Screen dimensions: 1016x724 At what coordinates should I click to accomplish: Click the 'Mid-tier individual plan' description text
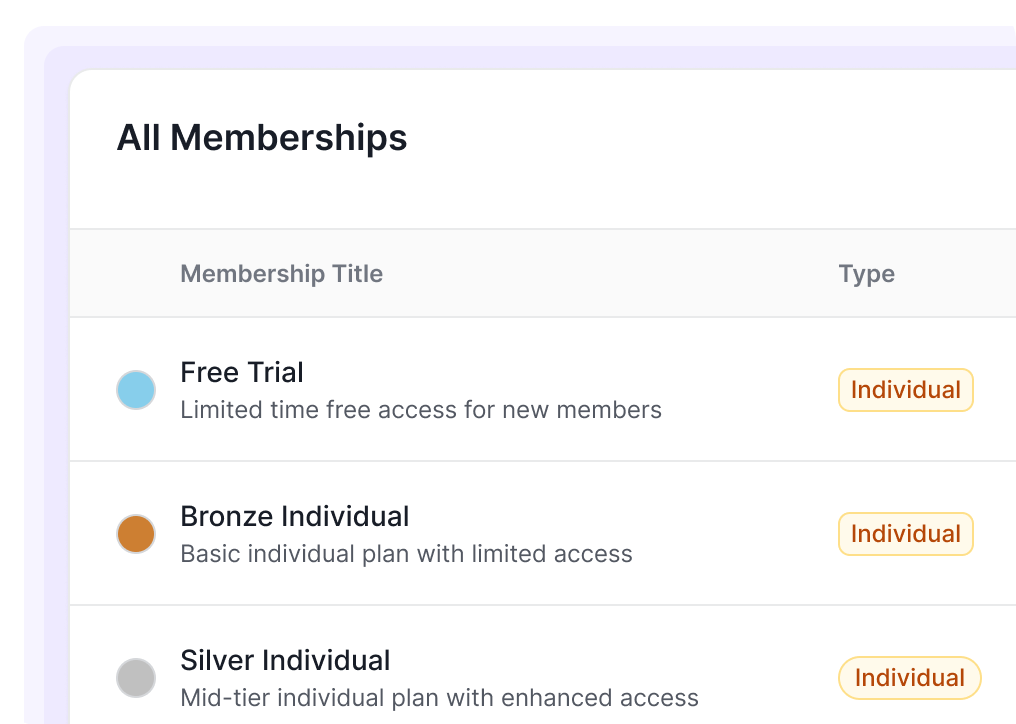pos(439,698)
